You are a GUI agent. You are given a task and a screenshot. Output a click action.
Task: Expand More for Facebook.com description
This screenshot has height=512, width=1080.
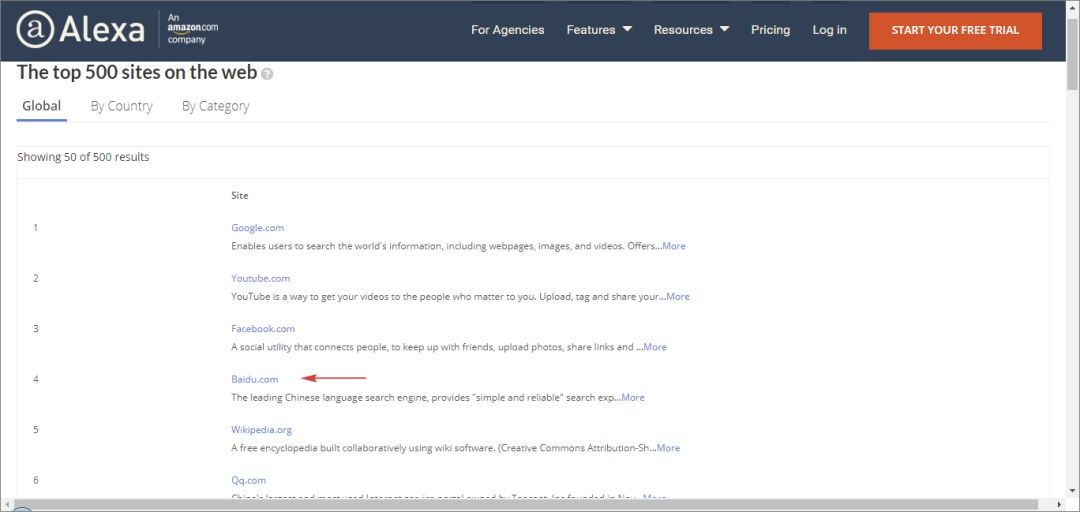coord(655,347)
